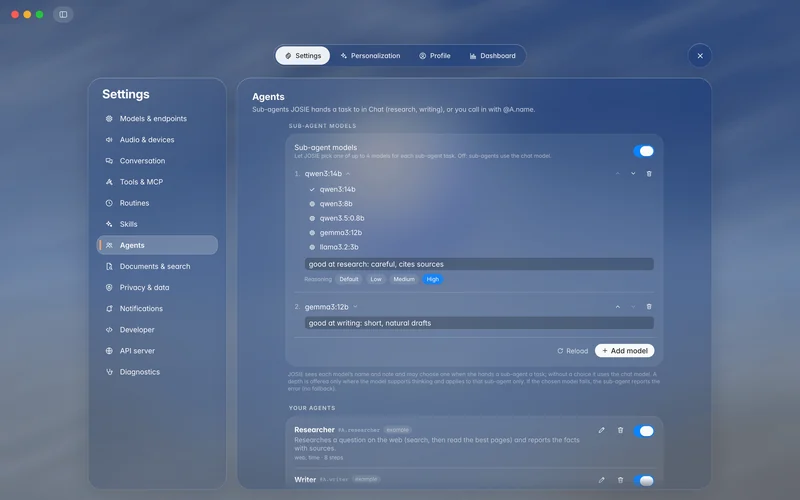Click the Routines clock icon
The width and height of the screenshot is (800, 500).
109,203
